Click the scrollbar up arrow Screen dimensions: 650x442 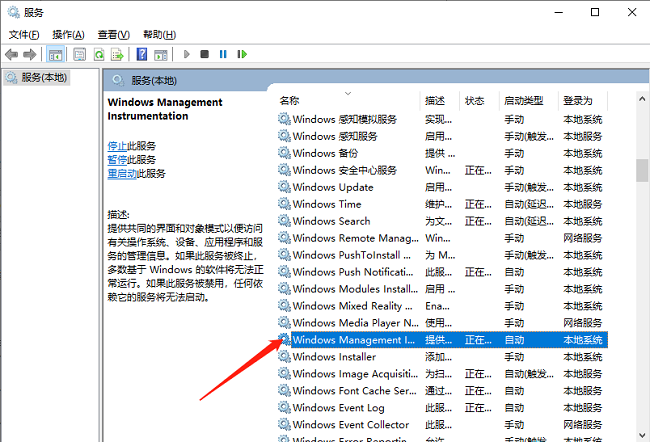click(642, 99)
